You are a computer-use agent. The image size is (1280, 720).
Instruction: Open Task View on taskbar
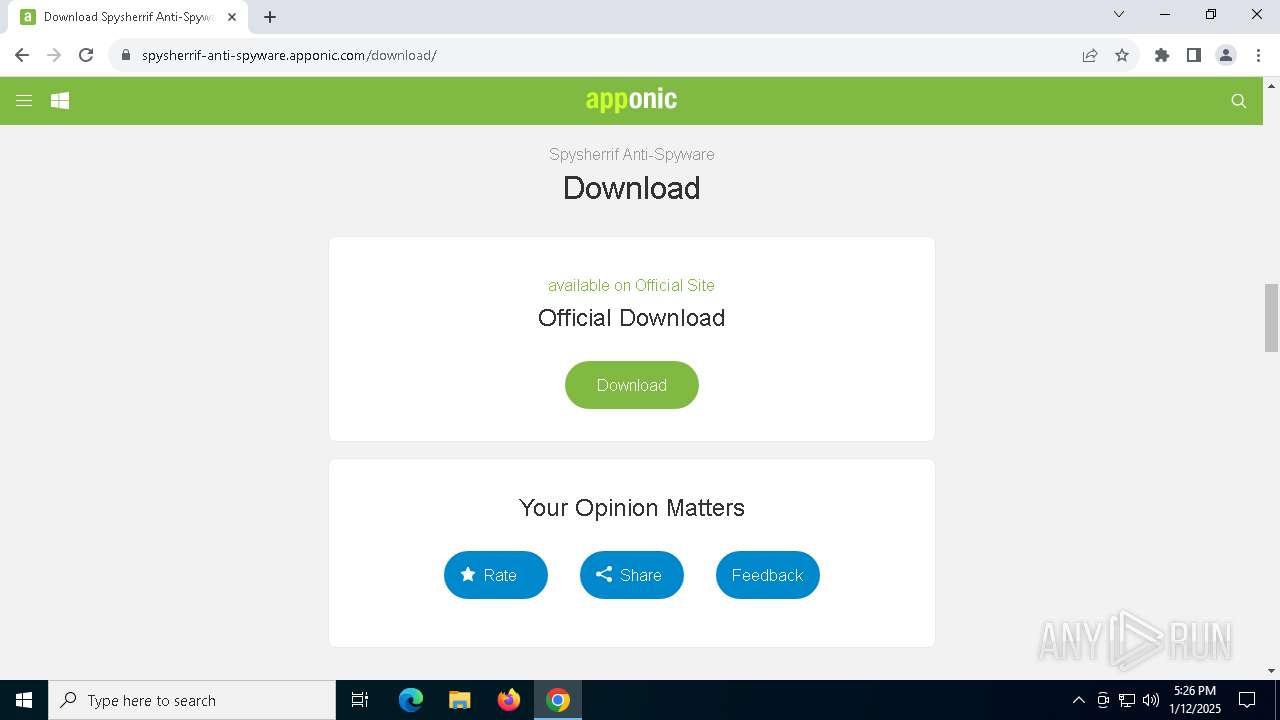click(x=360, y=700)
